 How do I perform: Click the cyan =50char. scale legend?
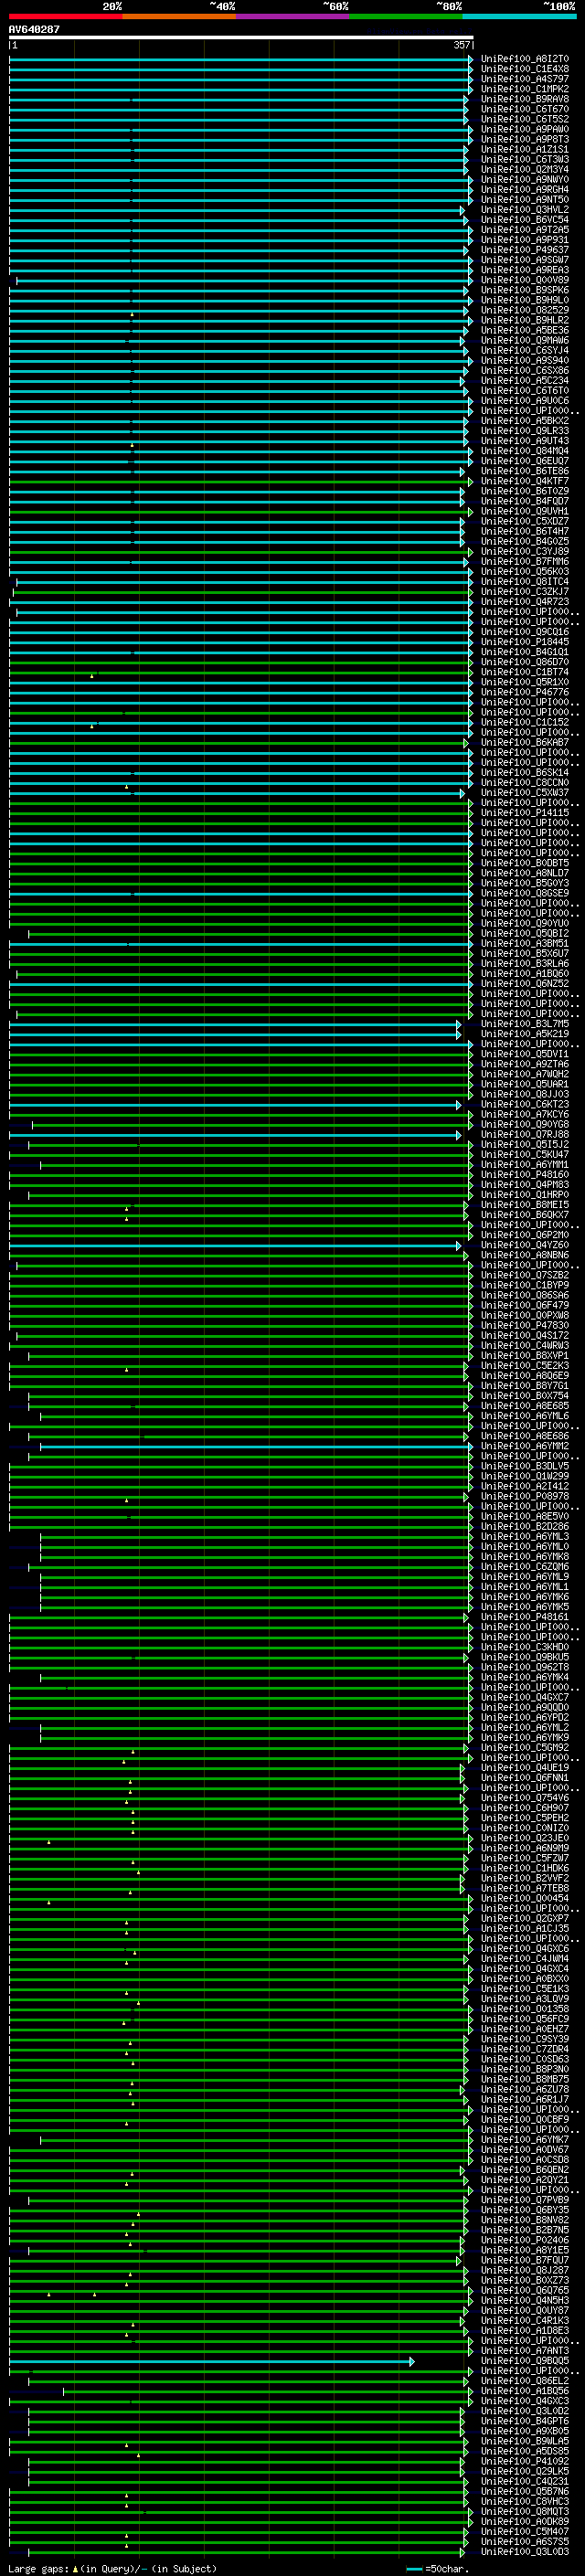click(x=437, y=2569)
